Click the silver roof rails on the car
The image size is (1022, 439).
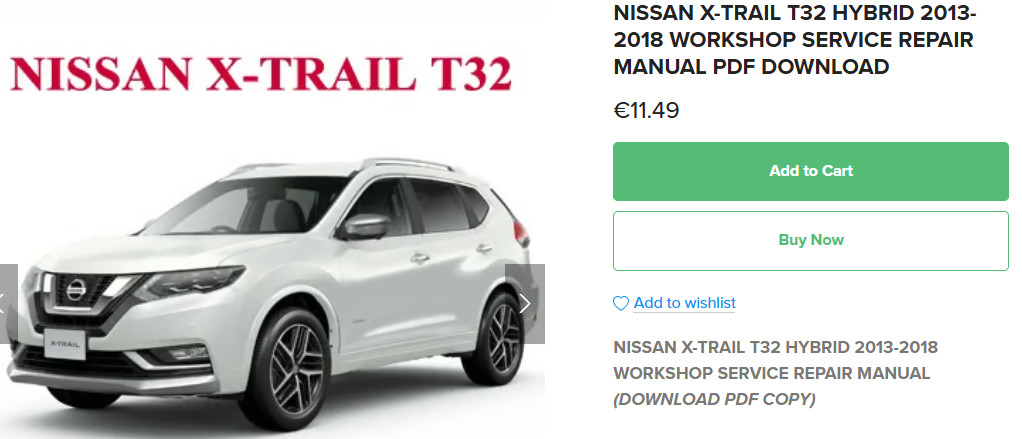tap(407, 164)
